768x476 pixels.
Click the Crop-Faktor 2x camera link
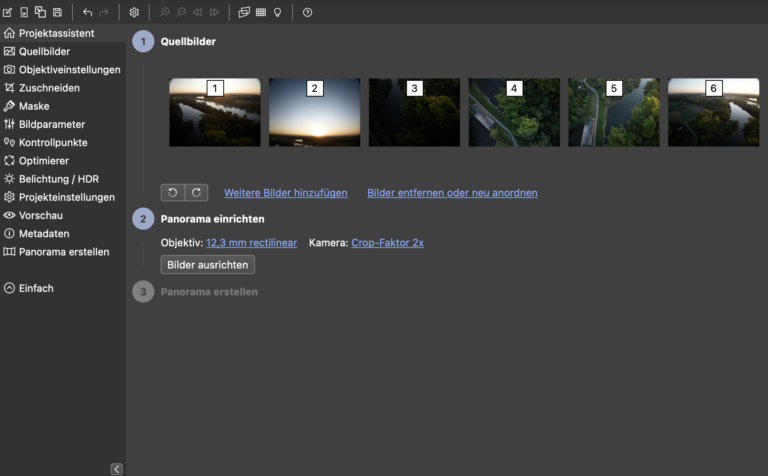point(387,243)
